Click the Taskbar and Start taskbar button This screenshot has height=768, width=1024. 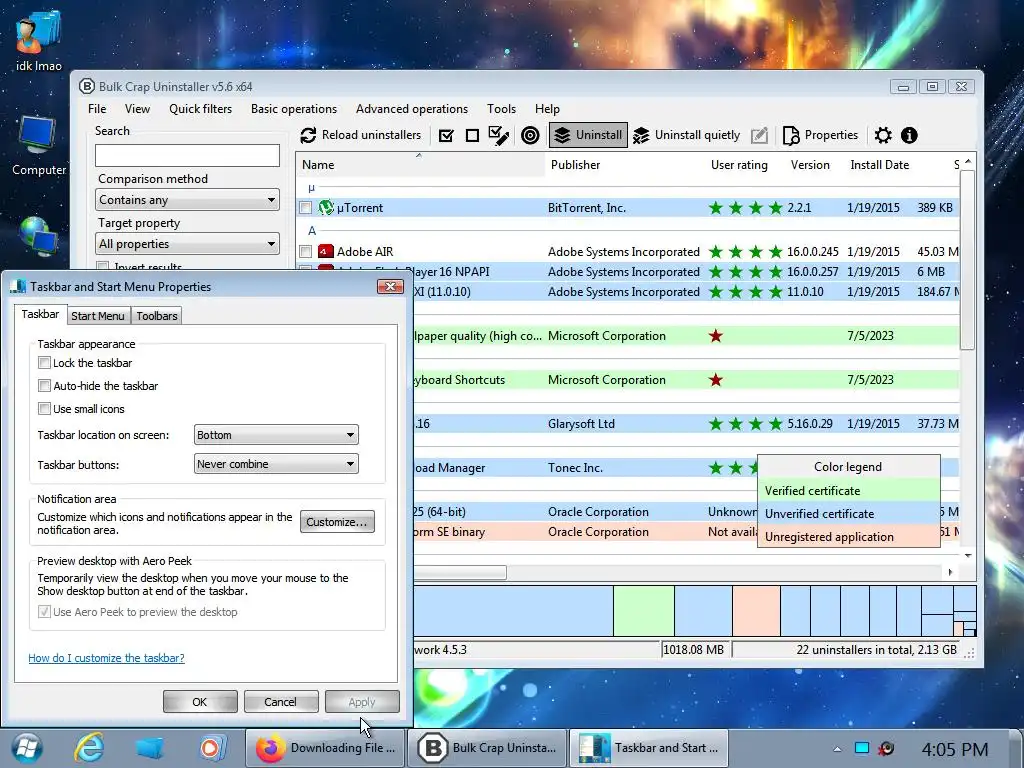(648, 748)
